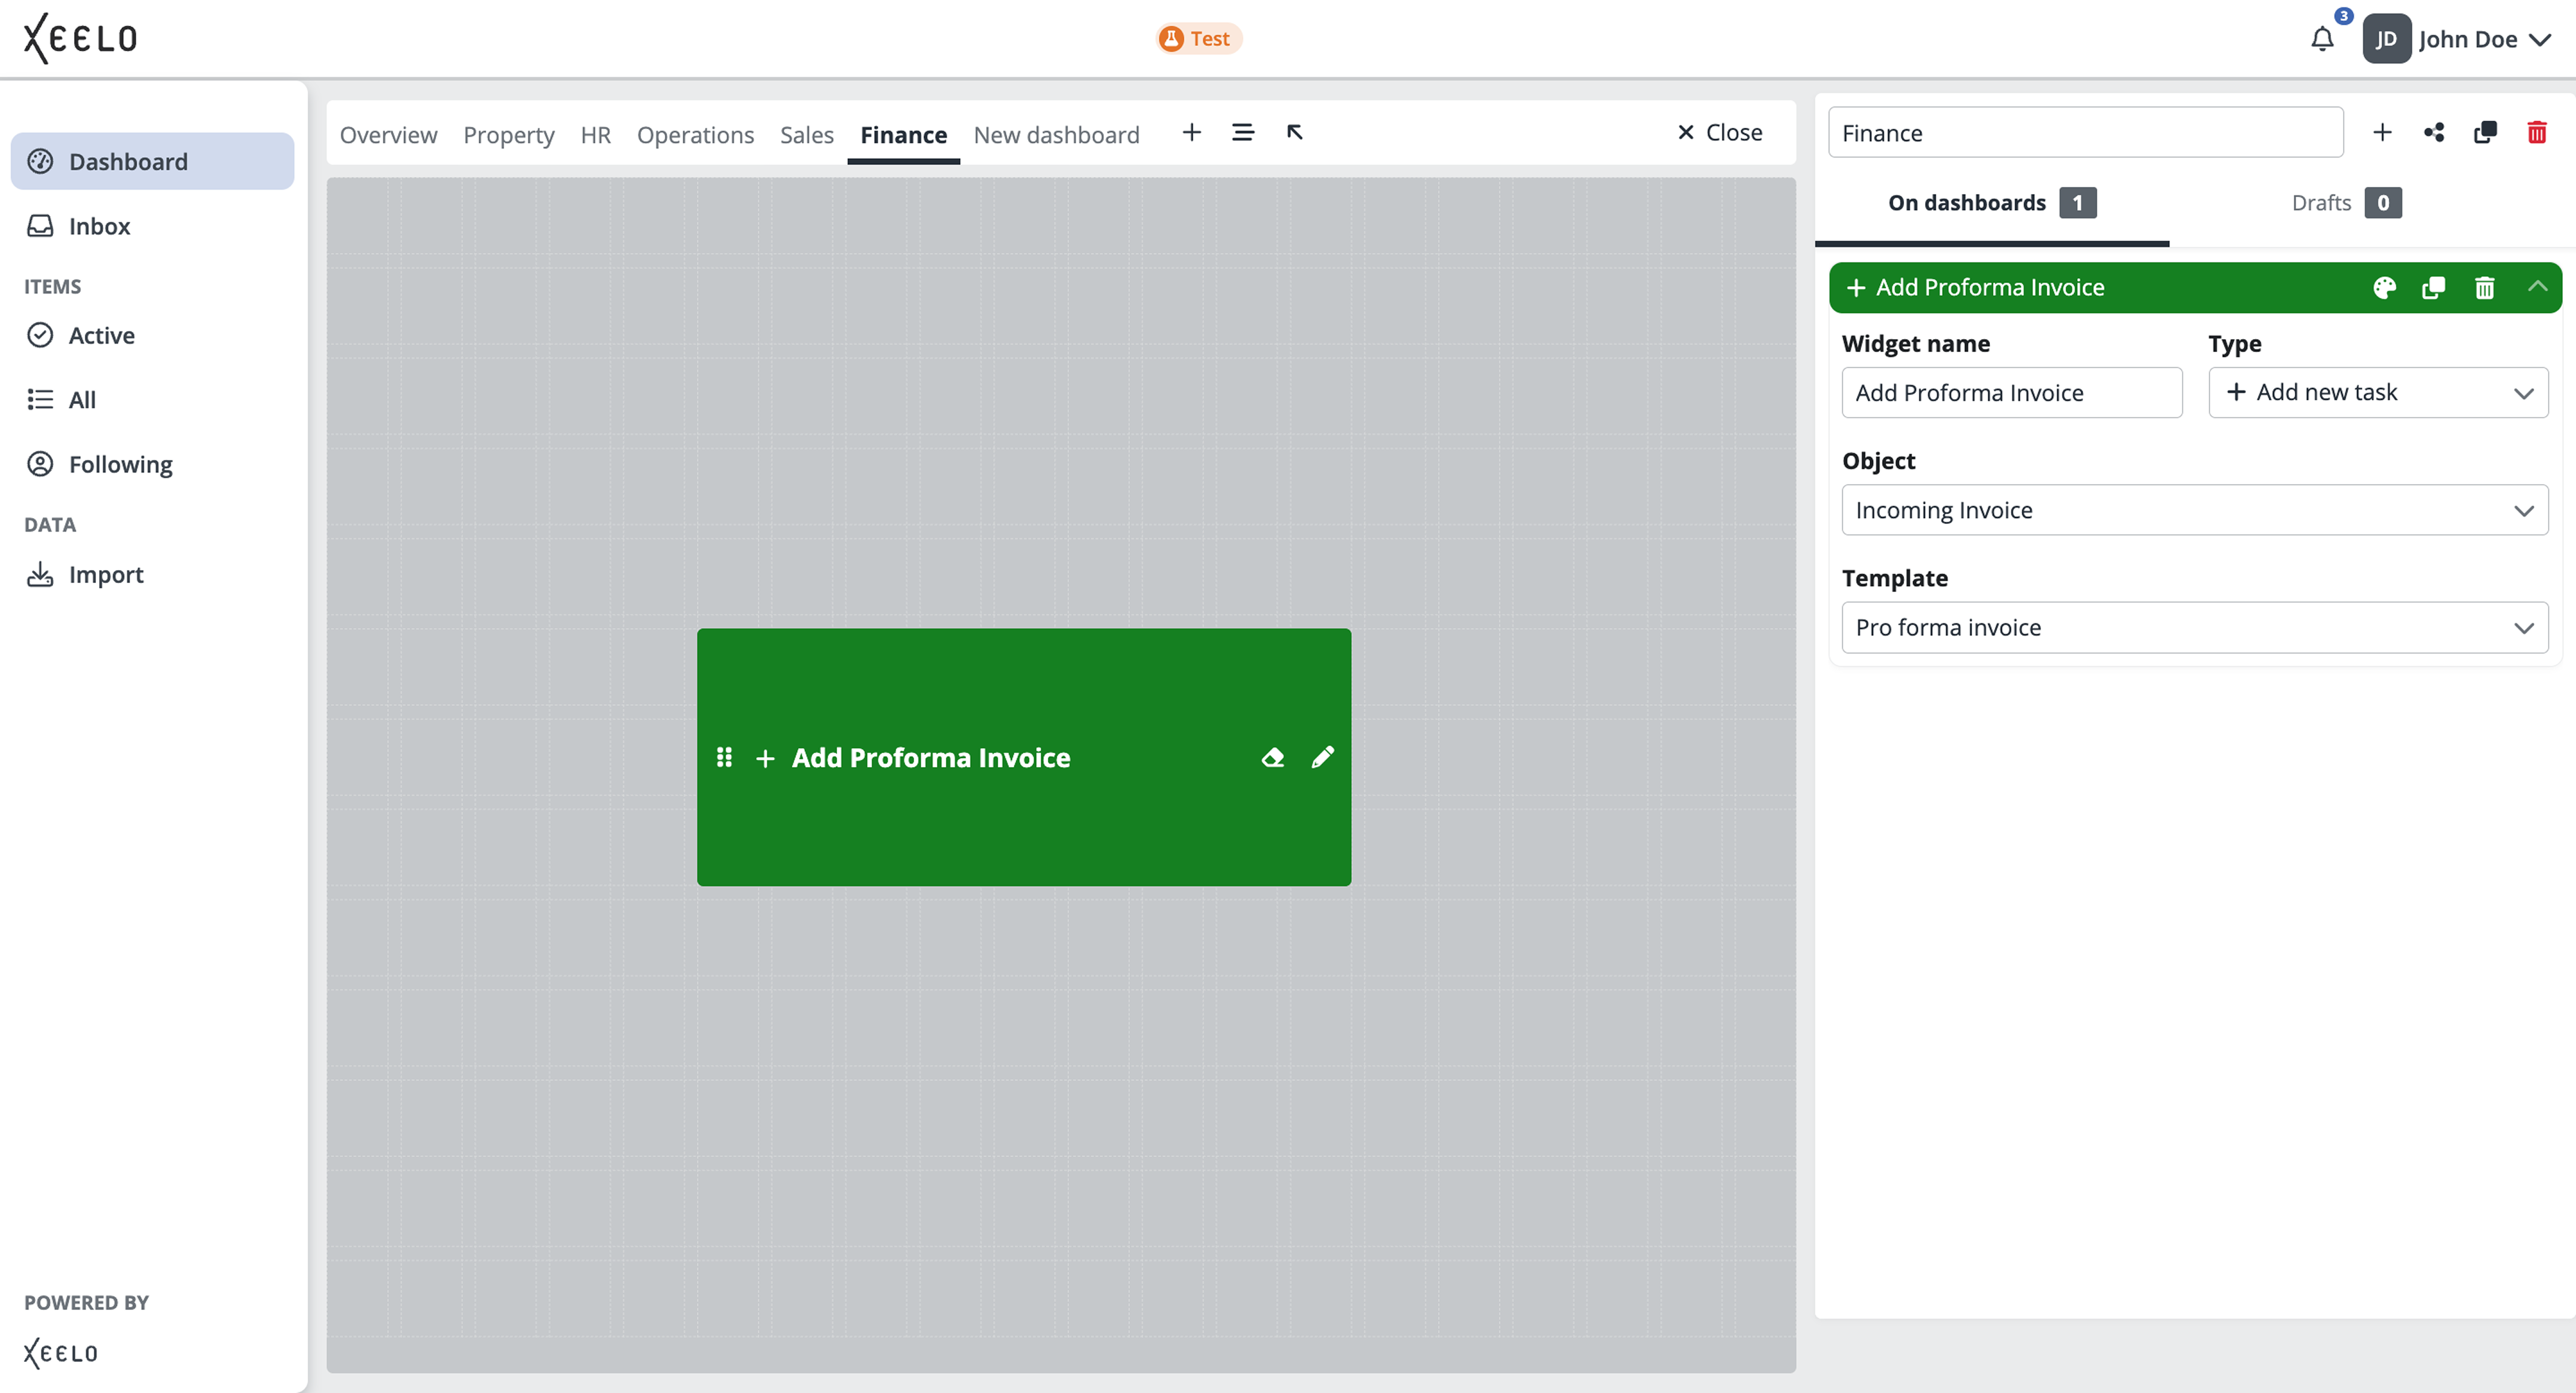Delete the Finance dashboard with red trash
Image resolution: width=2576 pixels, height=1393 pixels.
click(x=2536, y=132)
